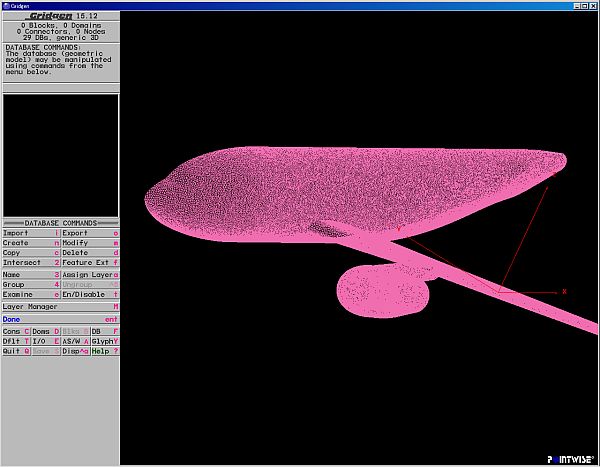This screenshot has height=467, width=600.
Task: Choose the Modify command
Action: coord(90,243)
